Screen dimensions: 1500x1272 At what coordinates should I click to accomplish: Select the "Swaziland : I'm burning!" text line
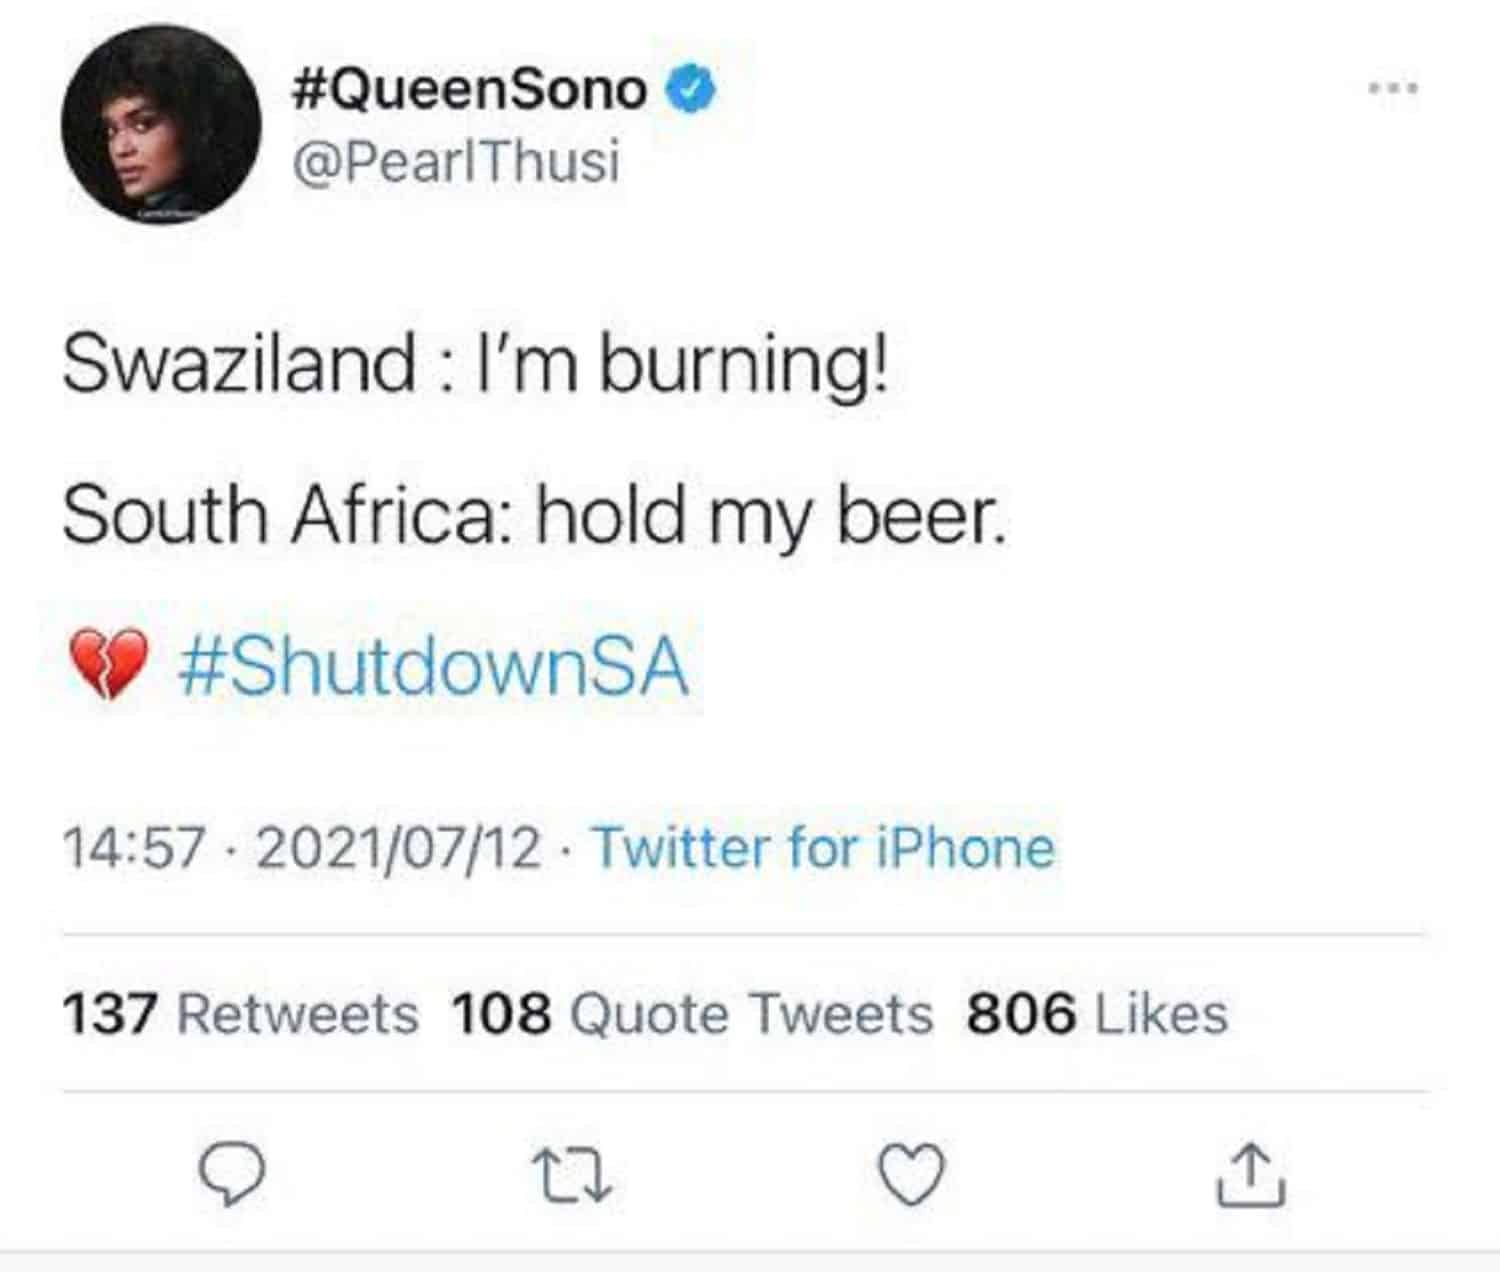[x=474, y=362]
